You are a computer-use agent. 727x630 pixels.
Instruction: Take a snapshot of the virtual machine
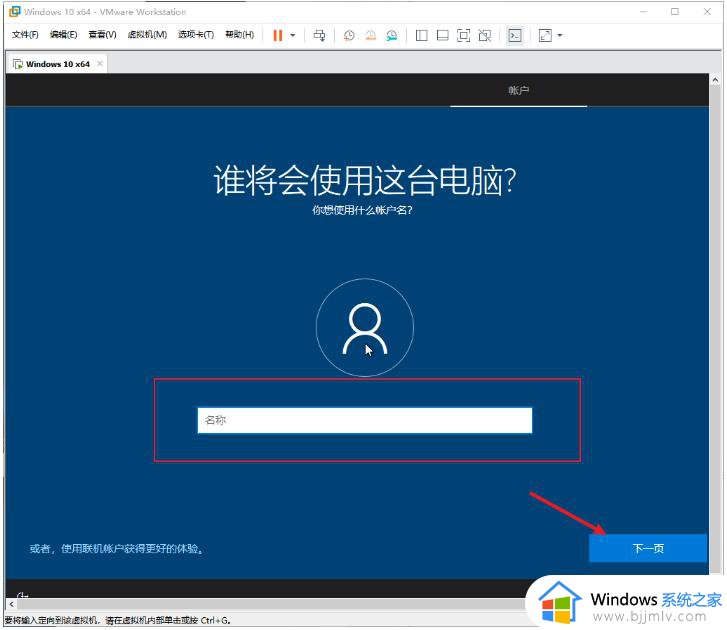[349, 35]
